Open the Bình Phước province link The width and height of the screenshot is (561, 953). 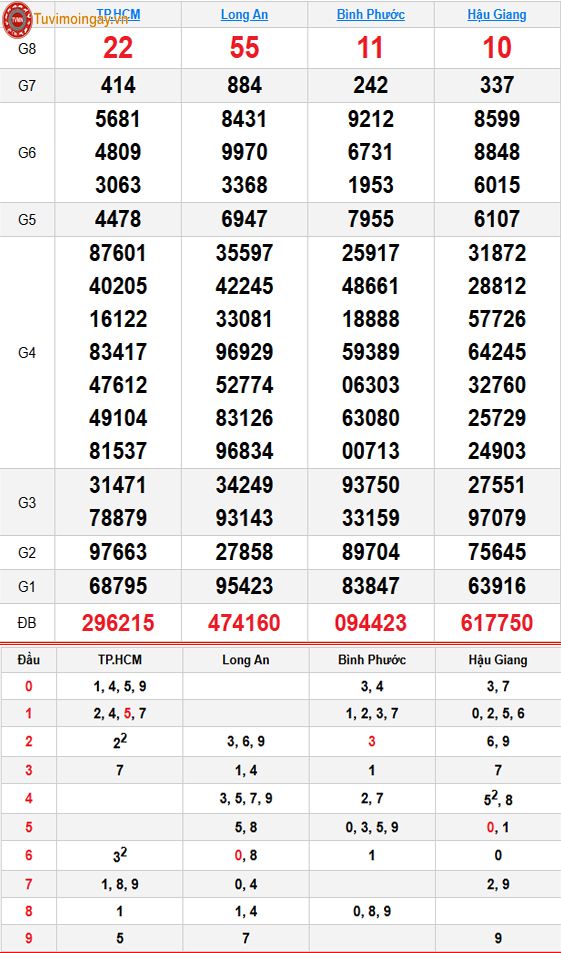tap(371, 15)
